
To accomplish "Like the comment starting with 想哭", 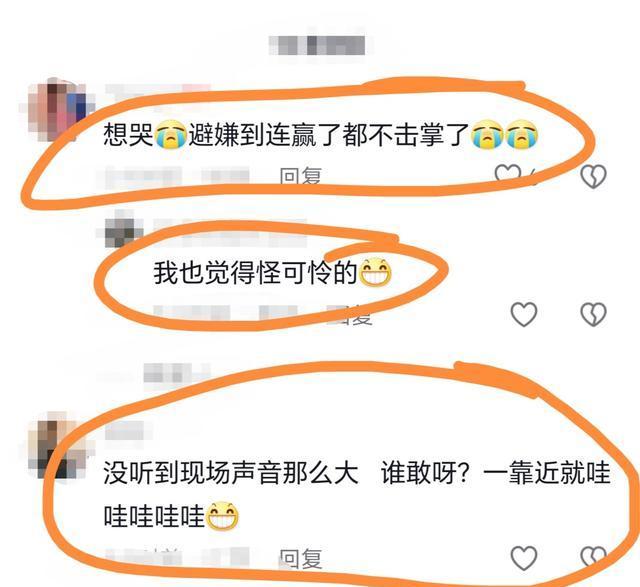I will point(508,175).
